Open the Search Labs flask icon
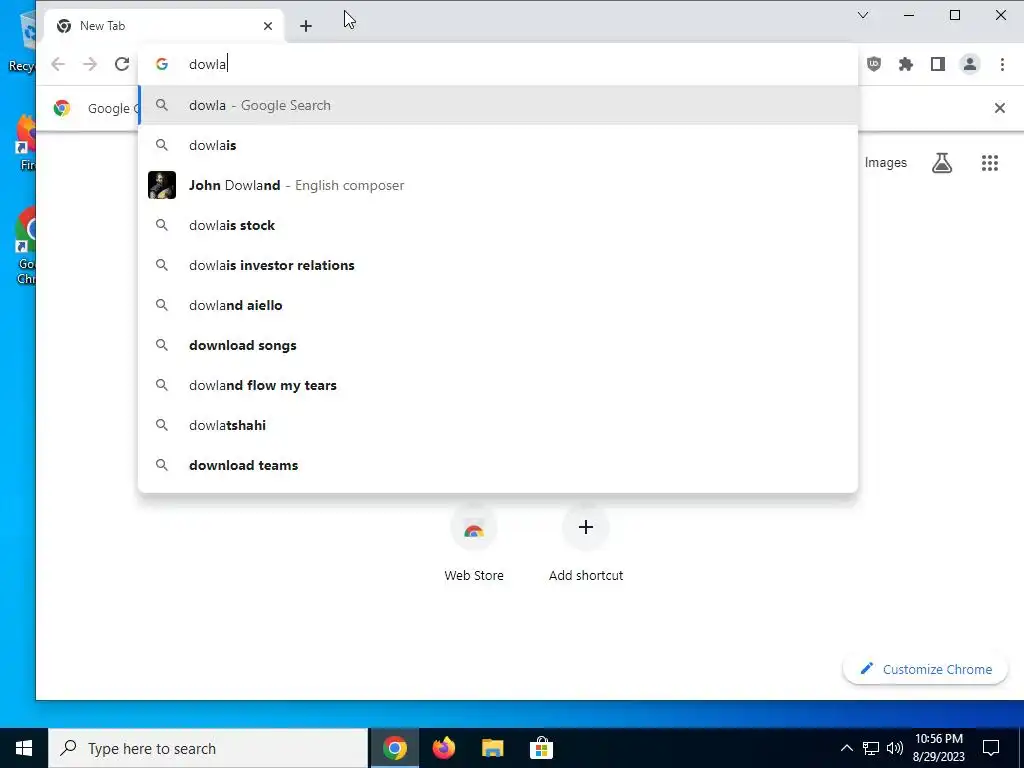The image size is (1024, 768). click(x=942, y=163)
